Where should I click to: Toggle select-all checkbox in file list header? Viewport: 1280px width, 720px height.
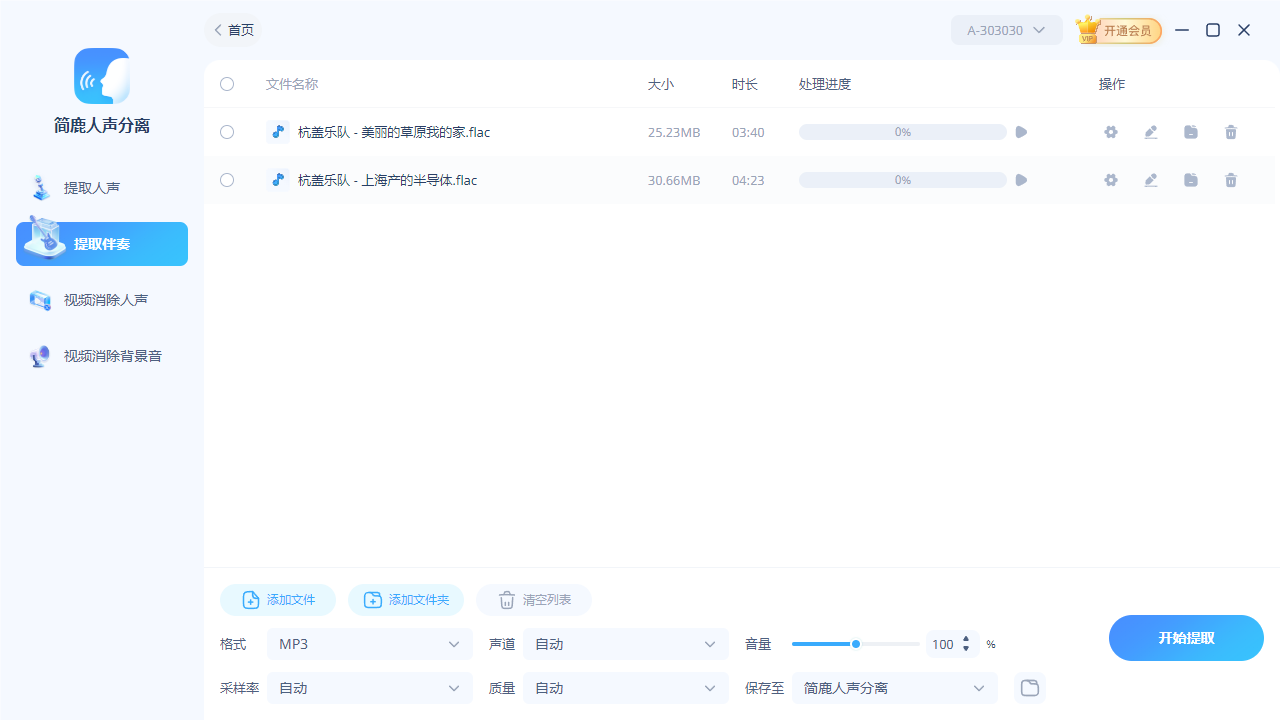226,84
